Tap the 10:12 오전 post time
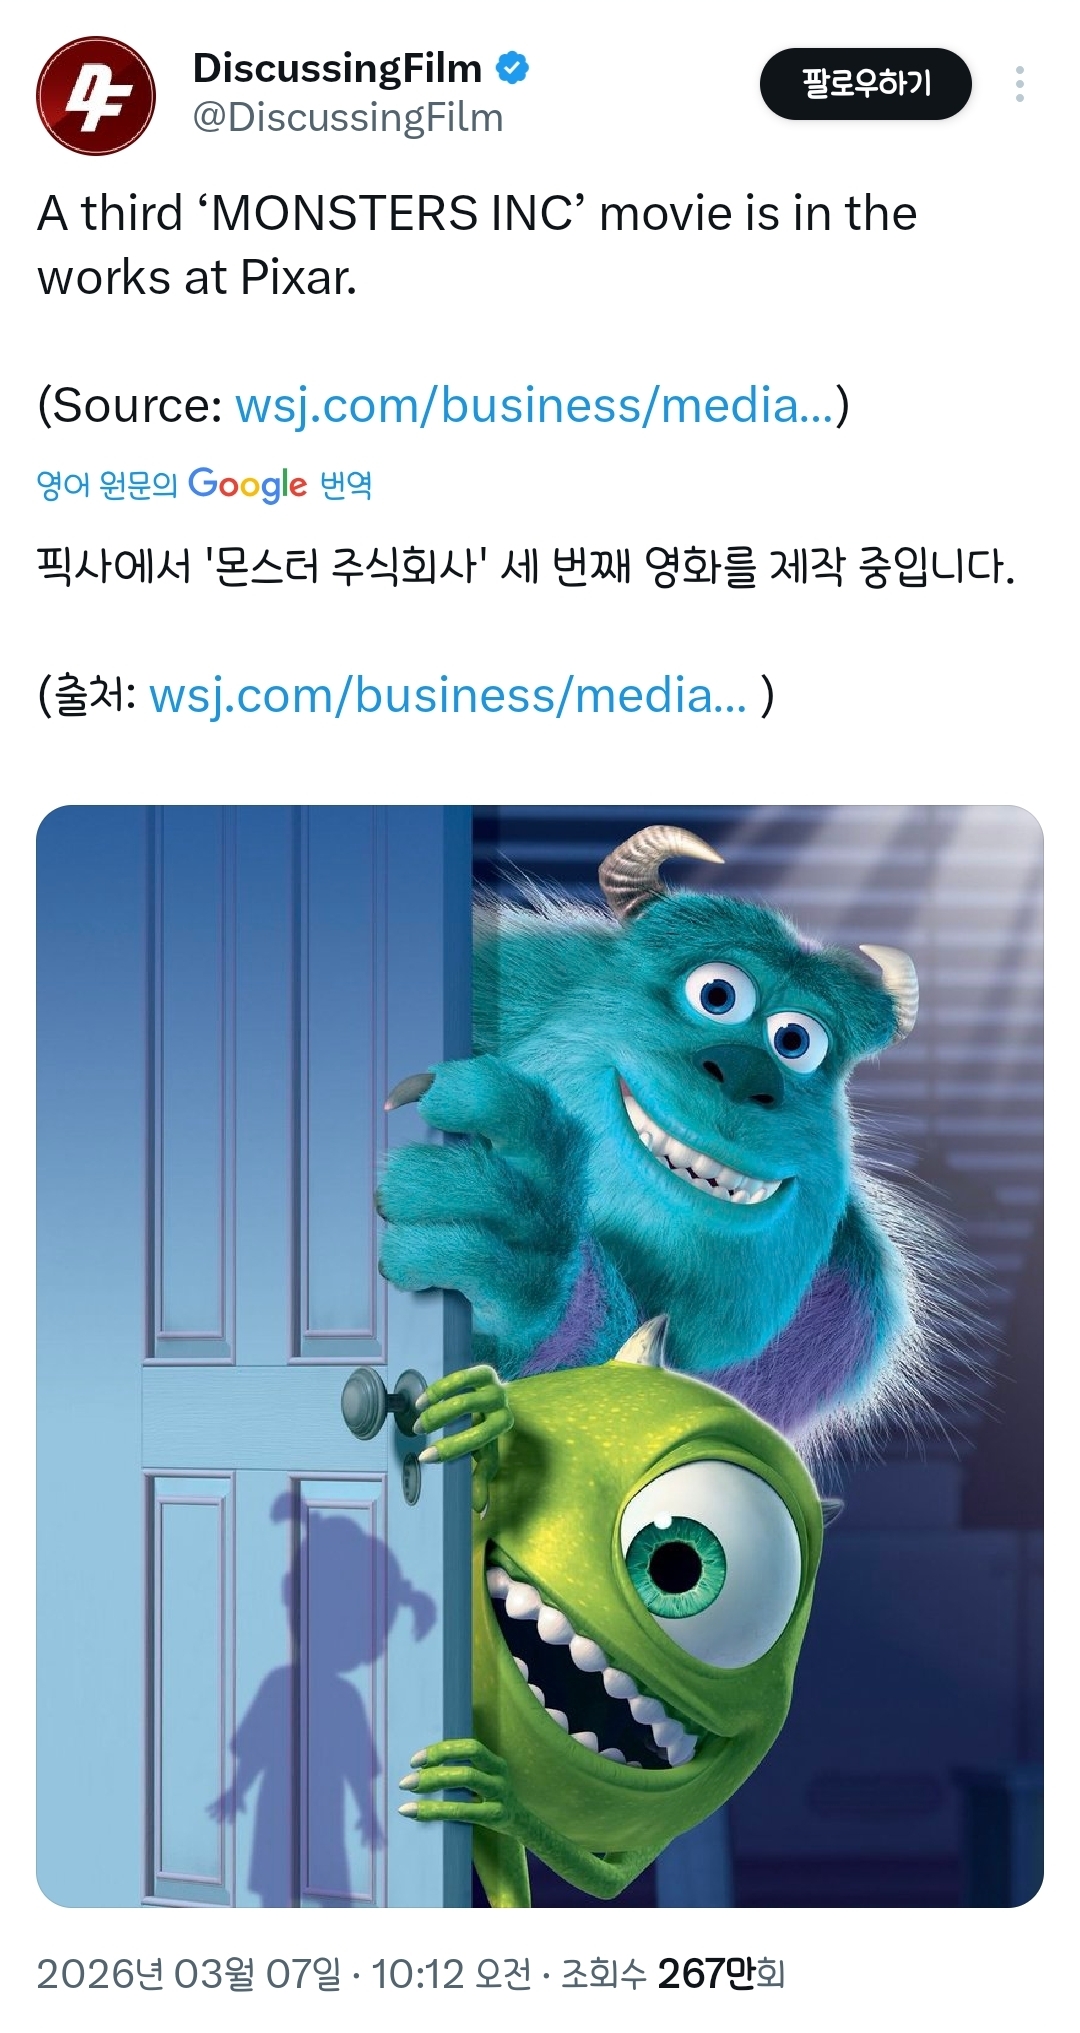This screenshot has height=2033, width=1080. click(x=451, y=1974)
